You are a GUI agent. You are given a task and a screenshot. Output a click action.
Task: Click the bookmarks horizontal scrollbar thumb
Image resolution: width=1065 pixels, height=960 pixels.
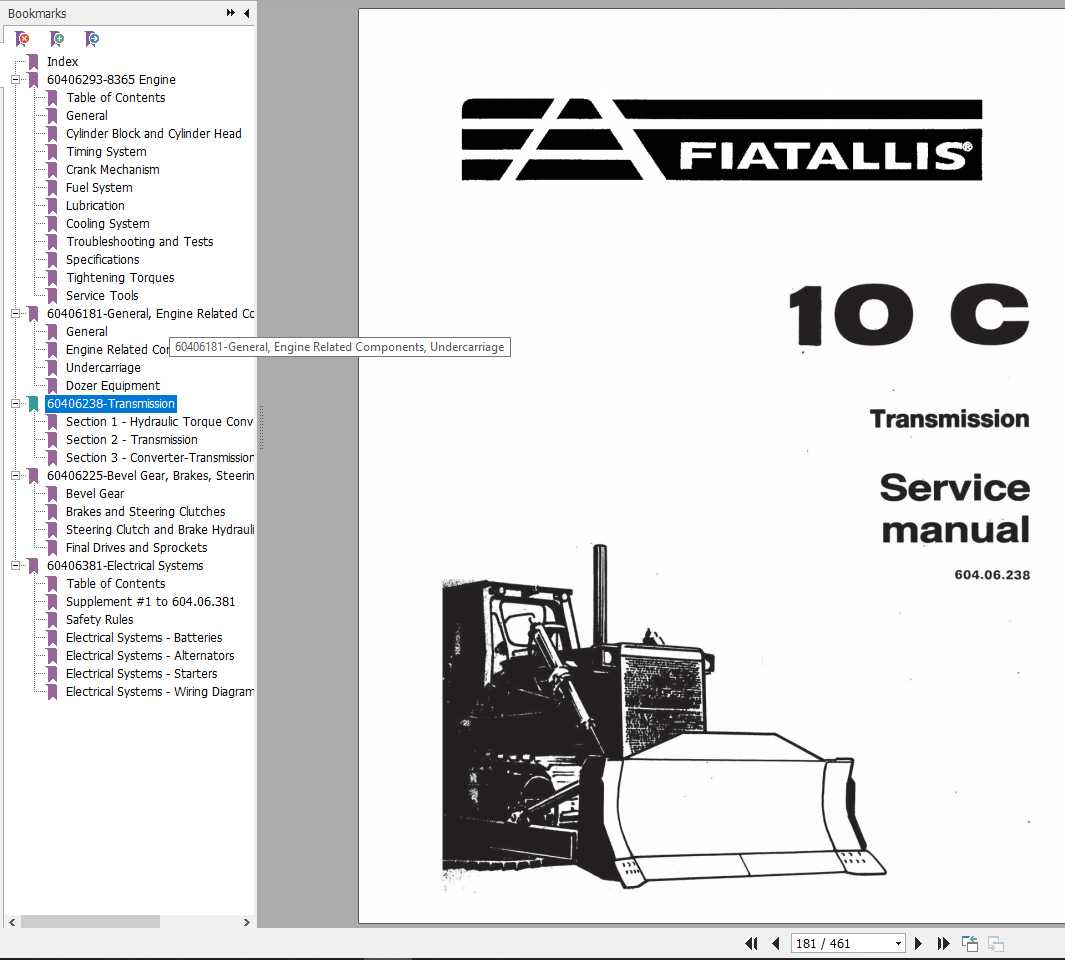90,922
